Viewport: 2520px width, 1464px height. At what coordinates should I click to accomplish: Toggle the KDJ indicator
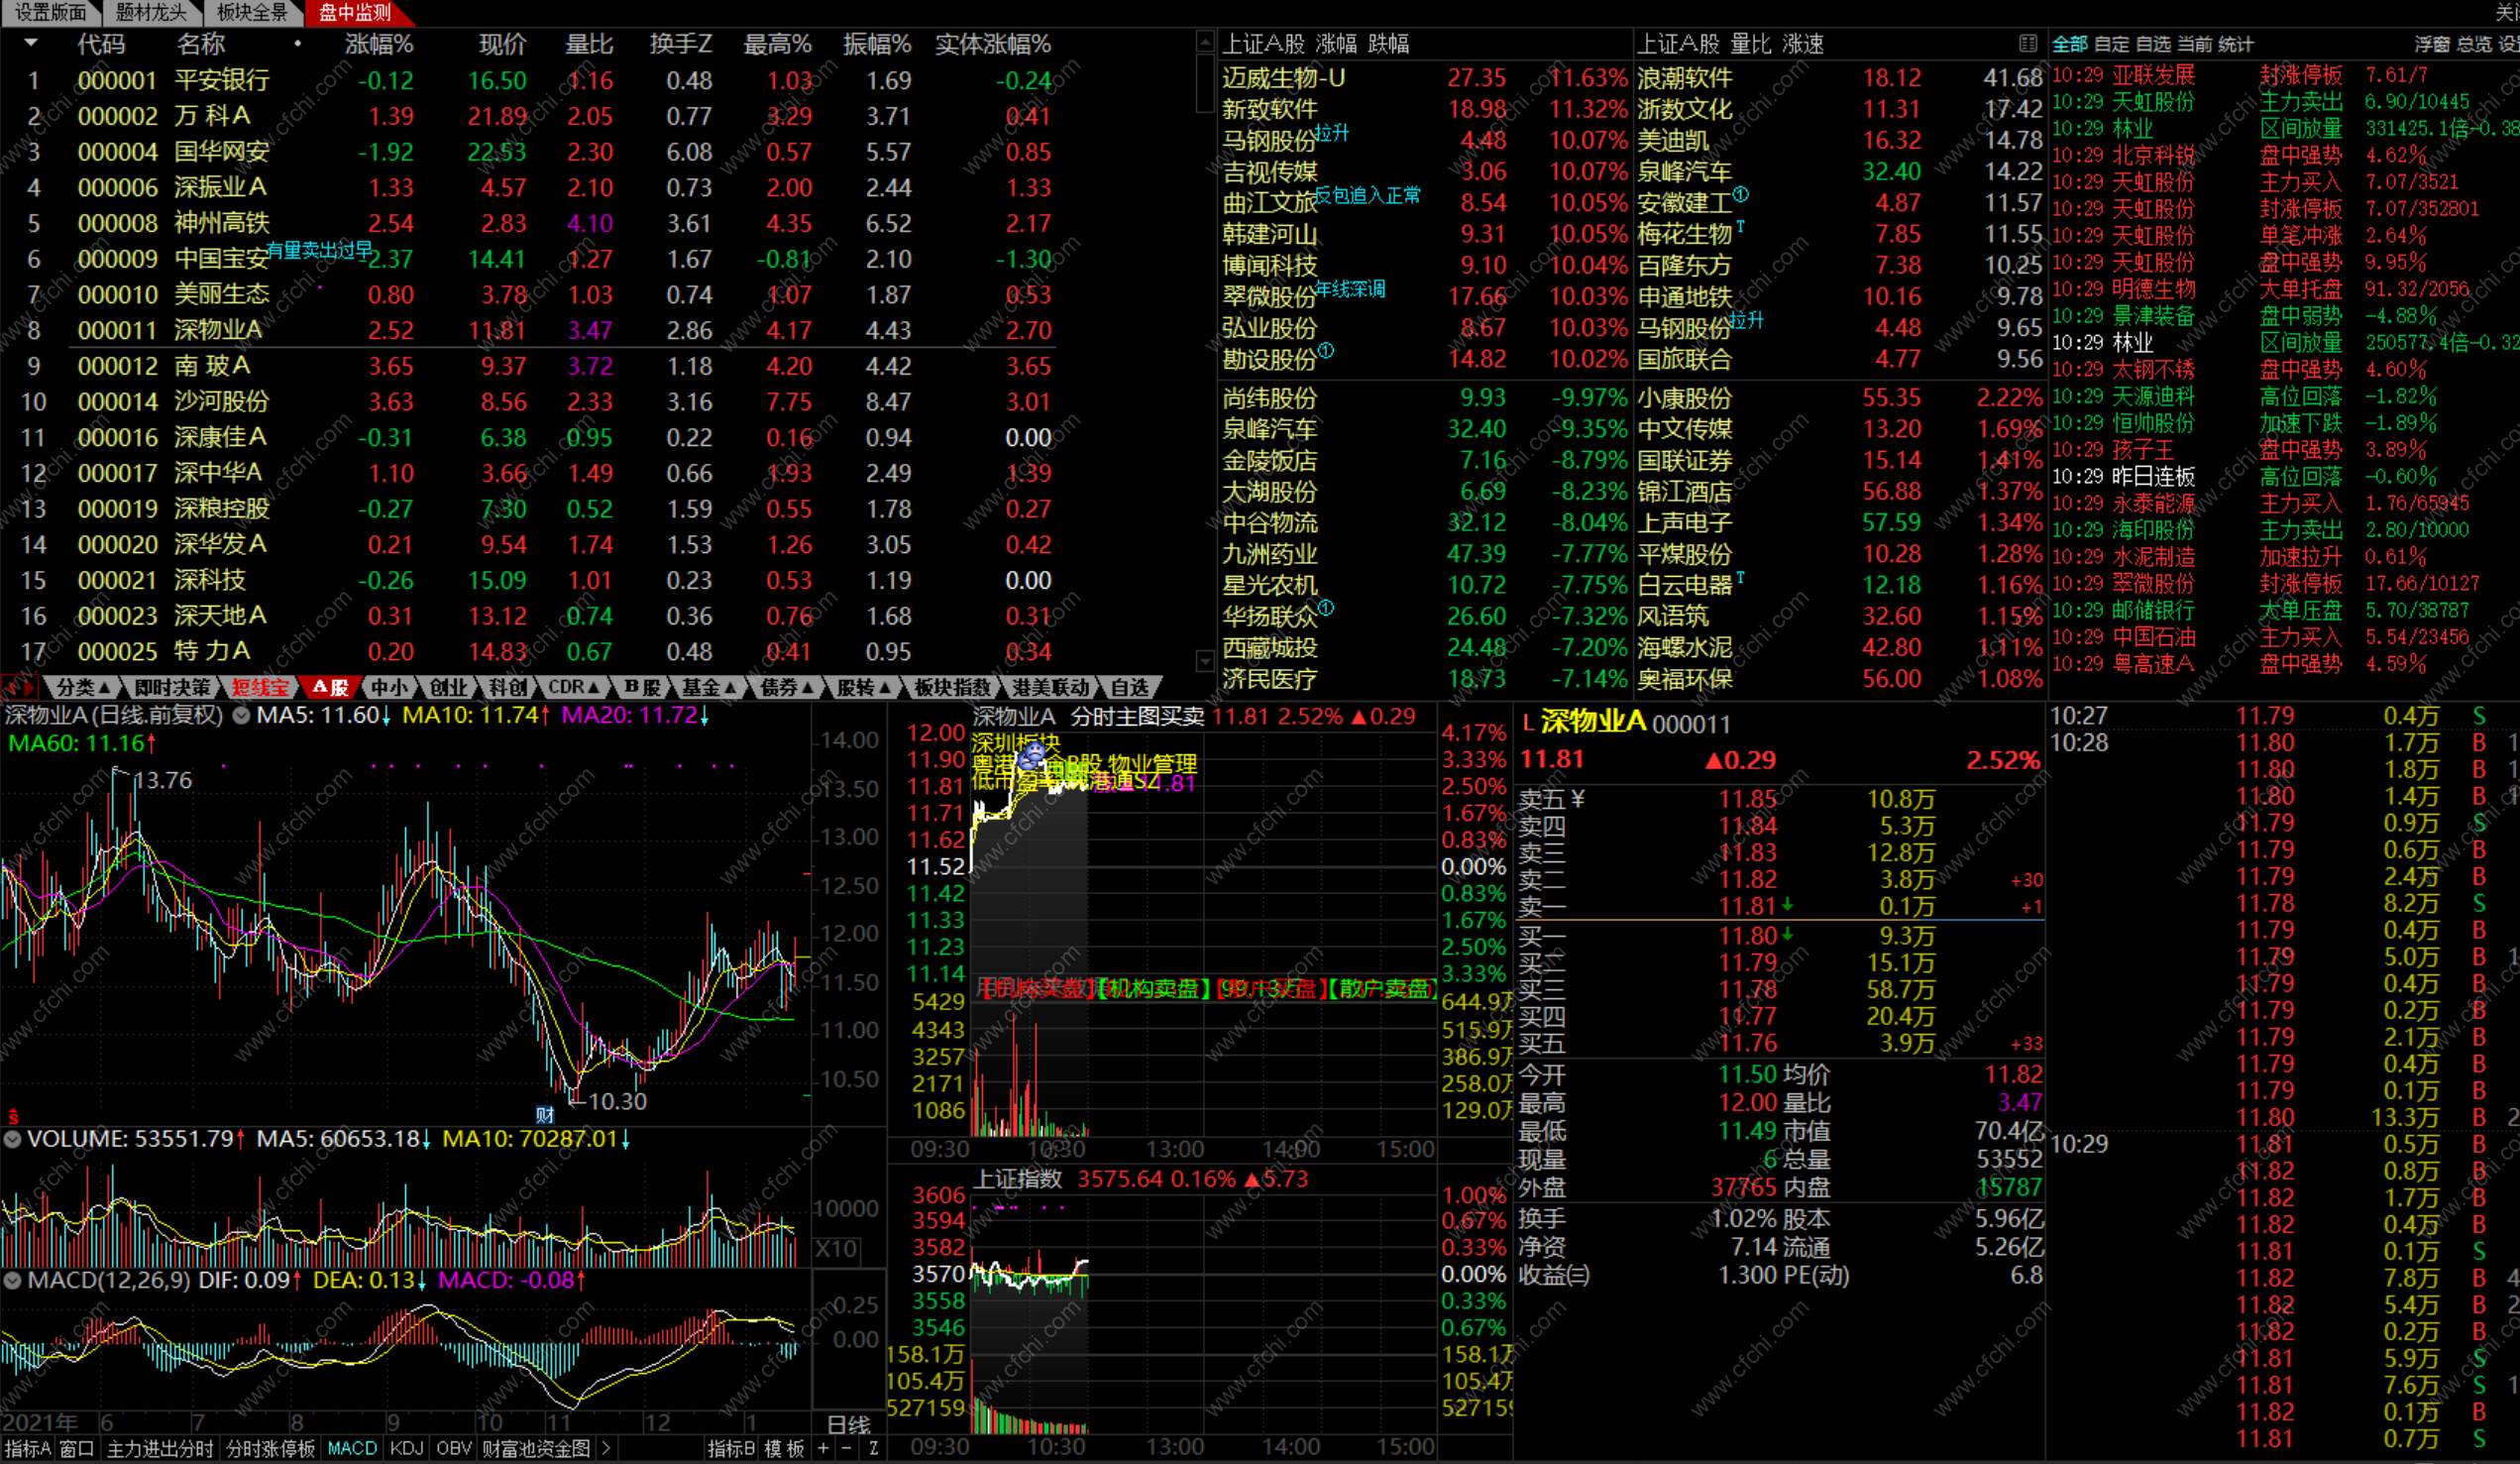pyautogui.click(x=406, y=1448)
